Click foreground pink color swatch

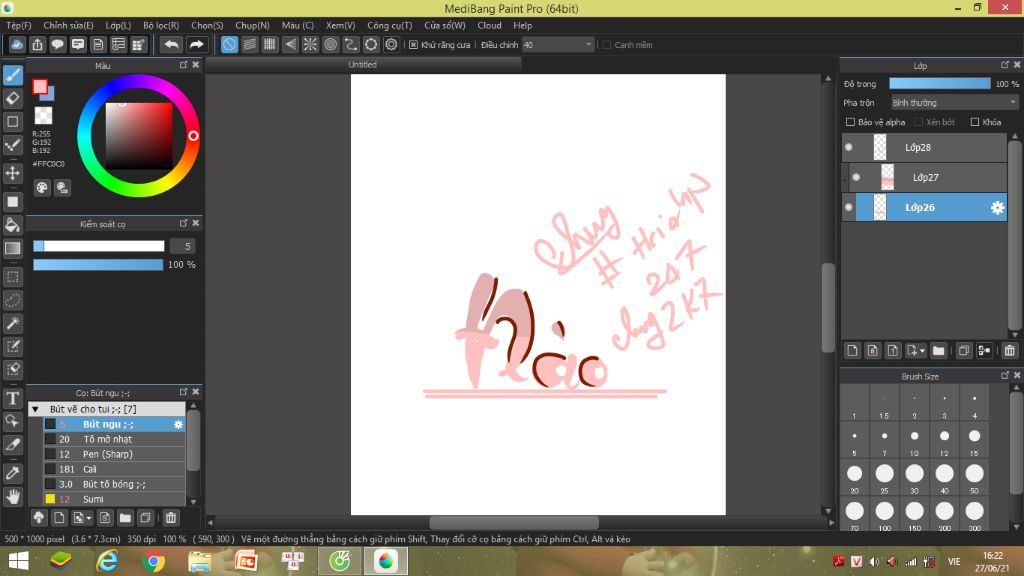click(x=40, y=87)
